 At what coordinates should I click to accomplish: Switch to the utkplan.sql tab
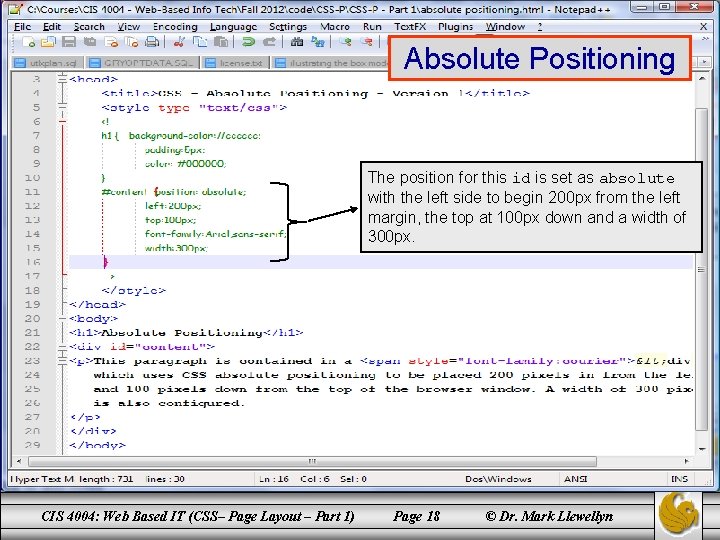(x=46, y=63)
